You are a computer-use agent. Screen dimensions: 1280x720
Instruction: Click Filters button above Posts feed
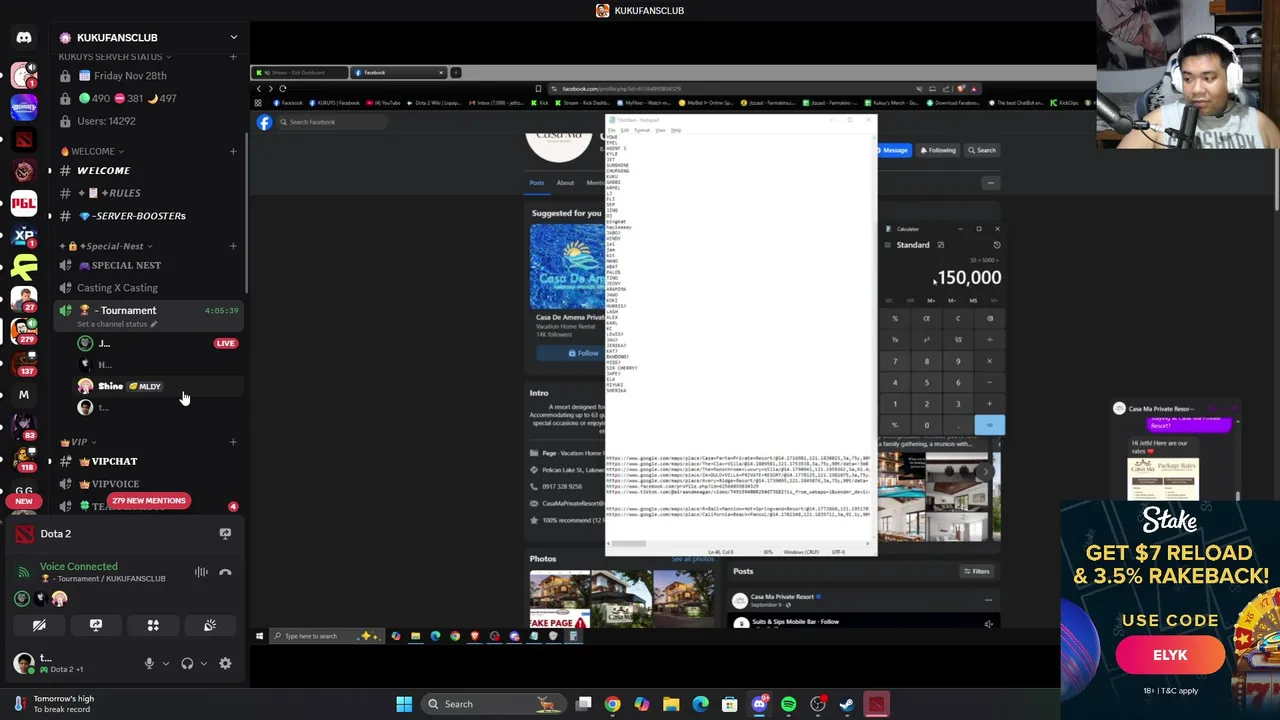tap(976, 571)
